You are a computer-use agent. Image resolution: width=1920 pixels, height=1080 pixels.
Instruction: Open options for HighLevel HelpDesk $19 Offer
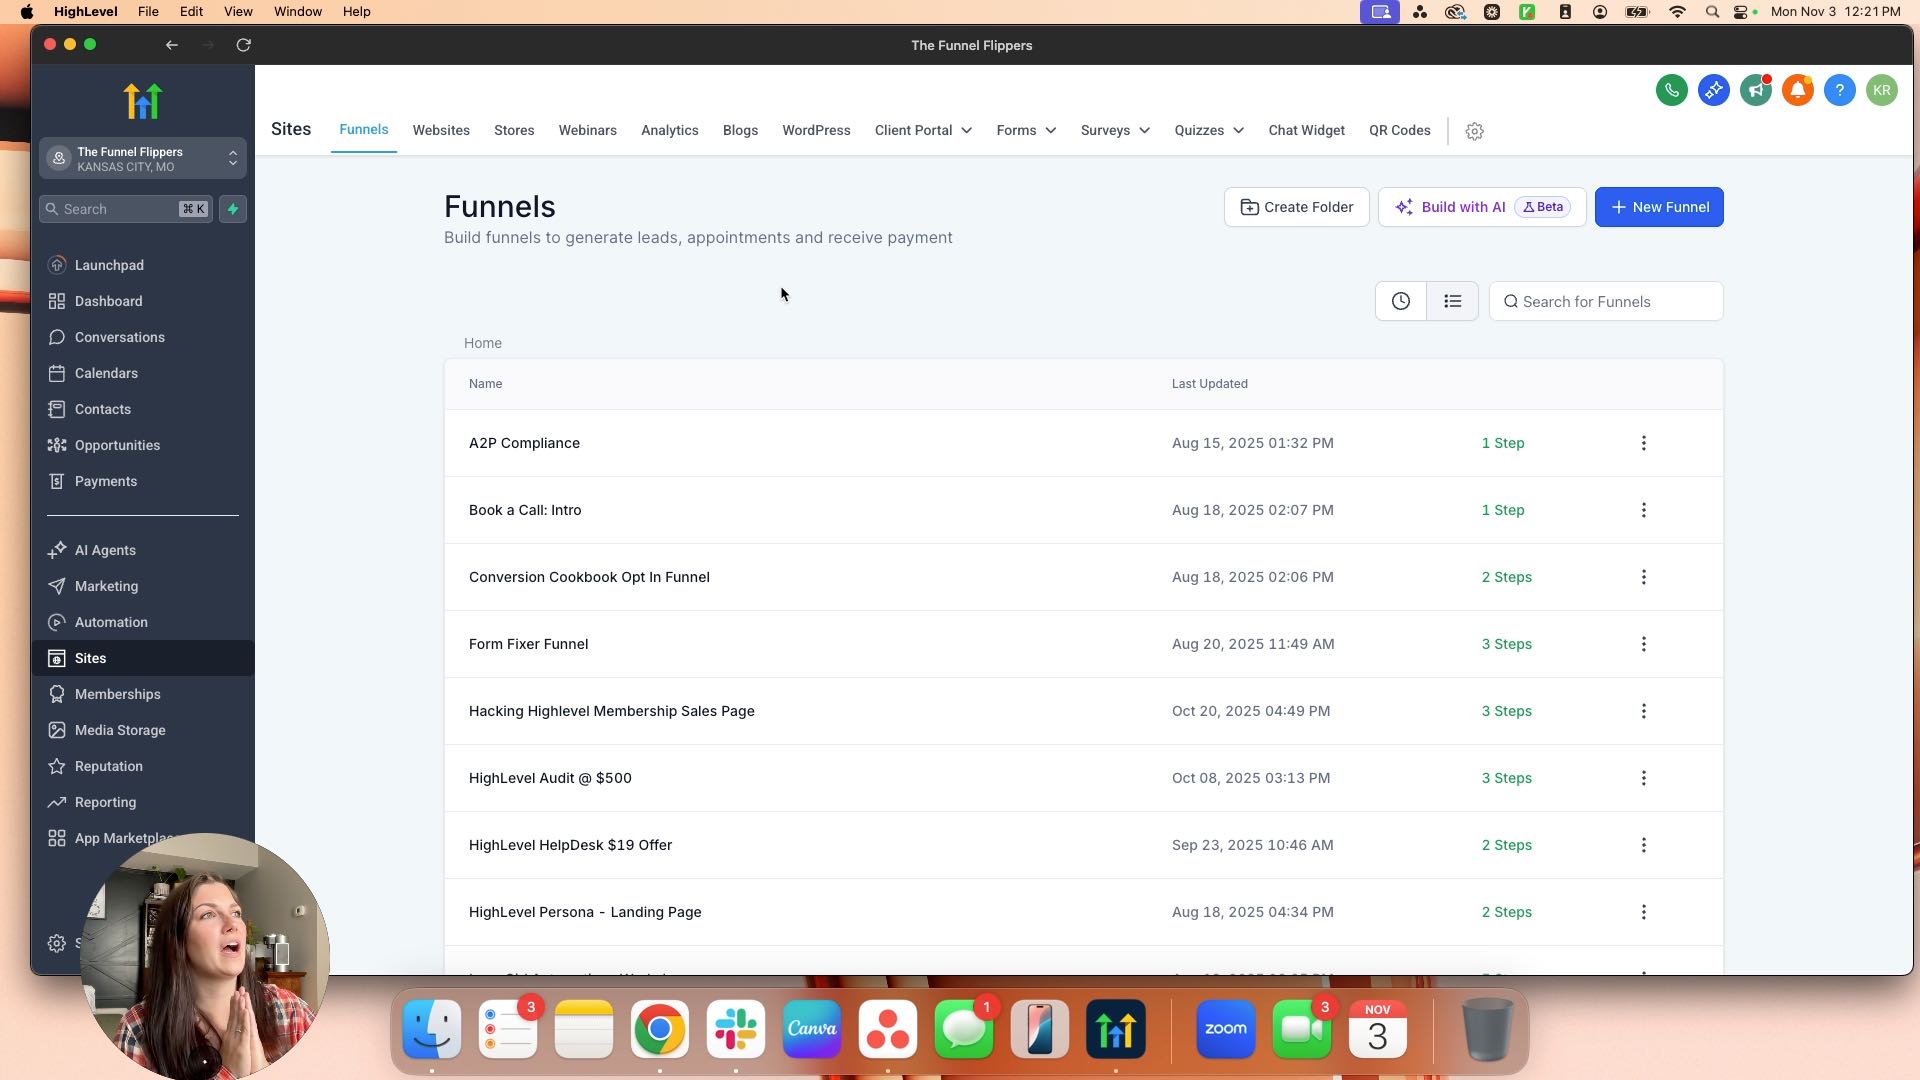[x=1643, y=845]
